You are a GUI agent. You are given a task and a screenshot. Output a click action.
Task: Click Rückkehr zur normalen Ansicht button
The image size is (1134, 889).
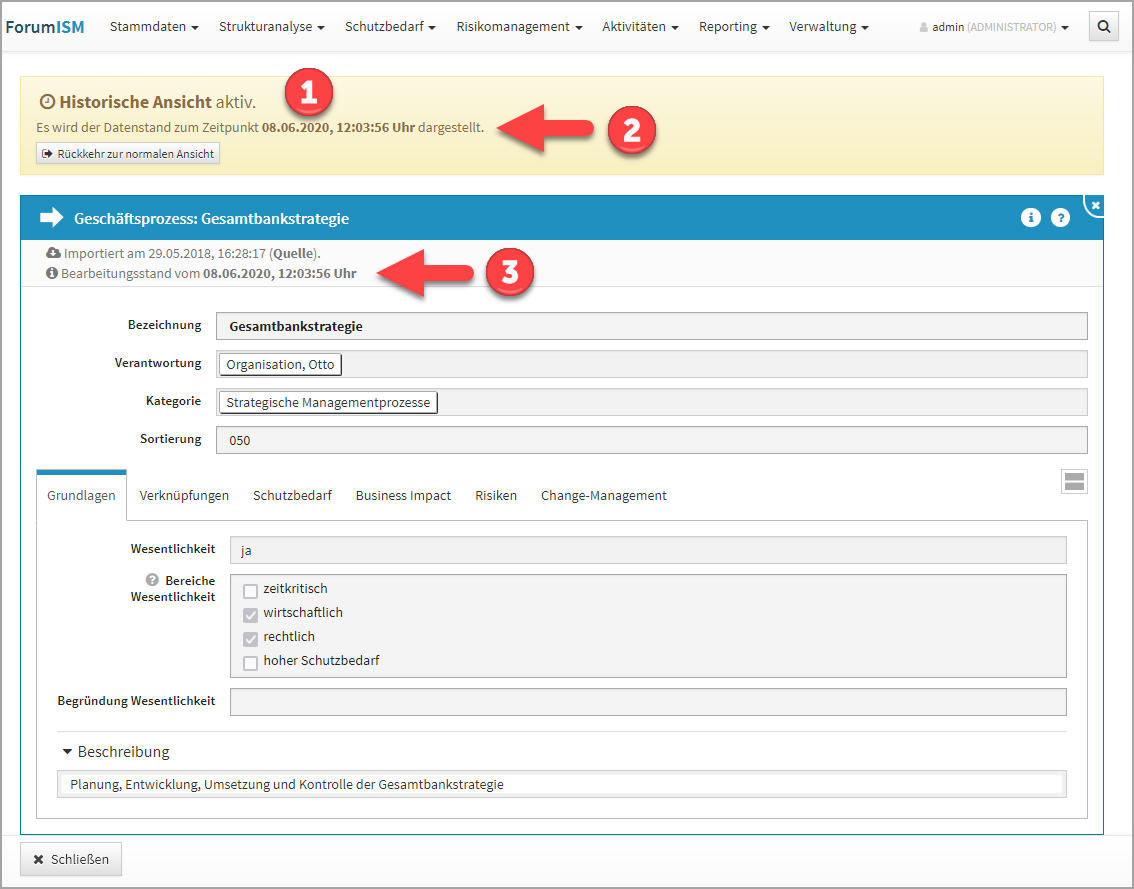click(128, 154)
